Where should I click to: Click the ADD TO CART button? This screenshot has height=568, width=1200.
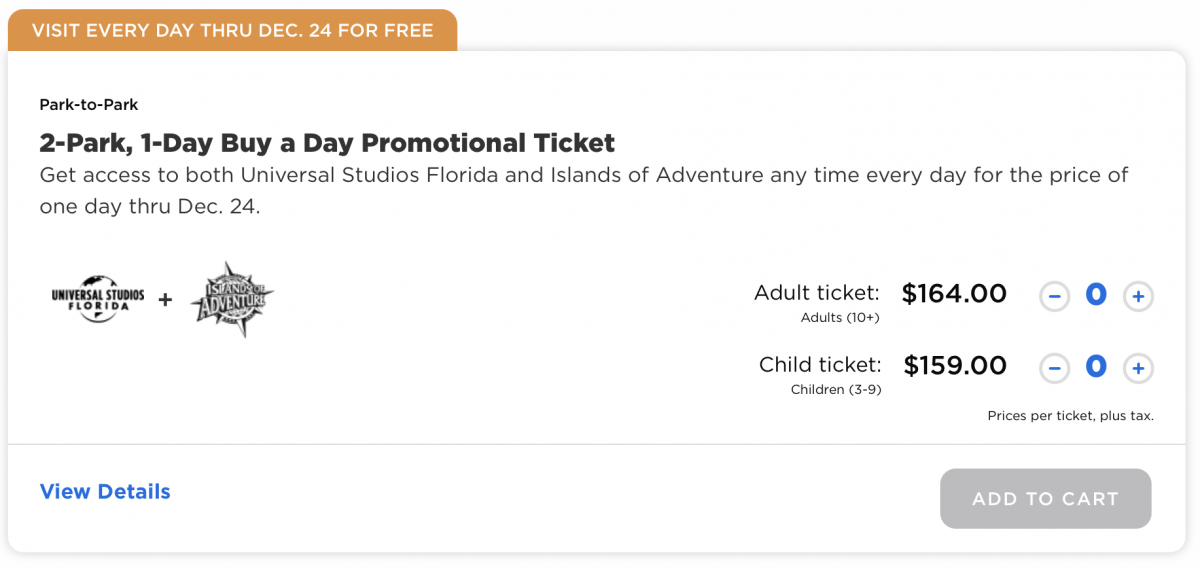pyautogui.click(x=1045, y=498)
